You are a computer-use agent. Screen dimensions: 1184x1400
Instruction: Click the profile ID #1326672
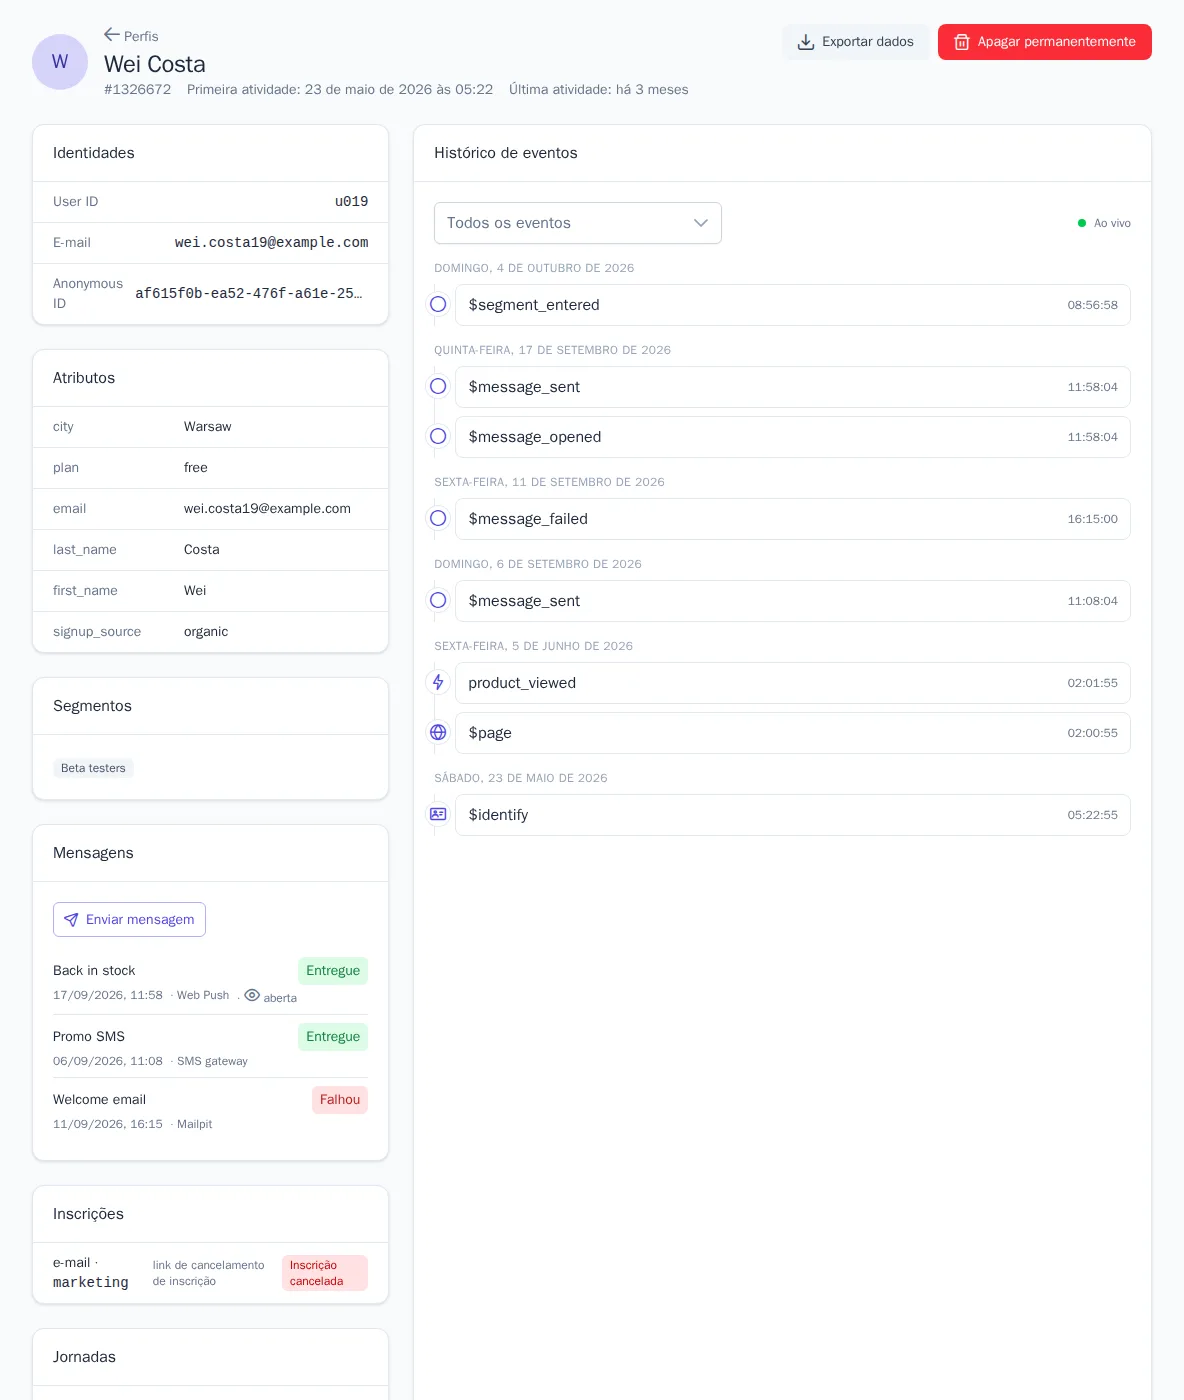pyautogui.click(x=137, y=90)
